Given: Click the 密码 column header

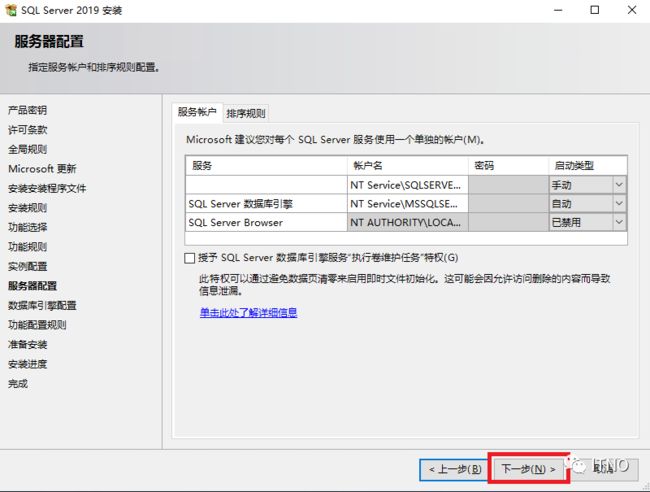Looking at the screenshot, I should click(x=508, y=166).
